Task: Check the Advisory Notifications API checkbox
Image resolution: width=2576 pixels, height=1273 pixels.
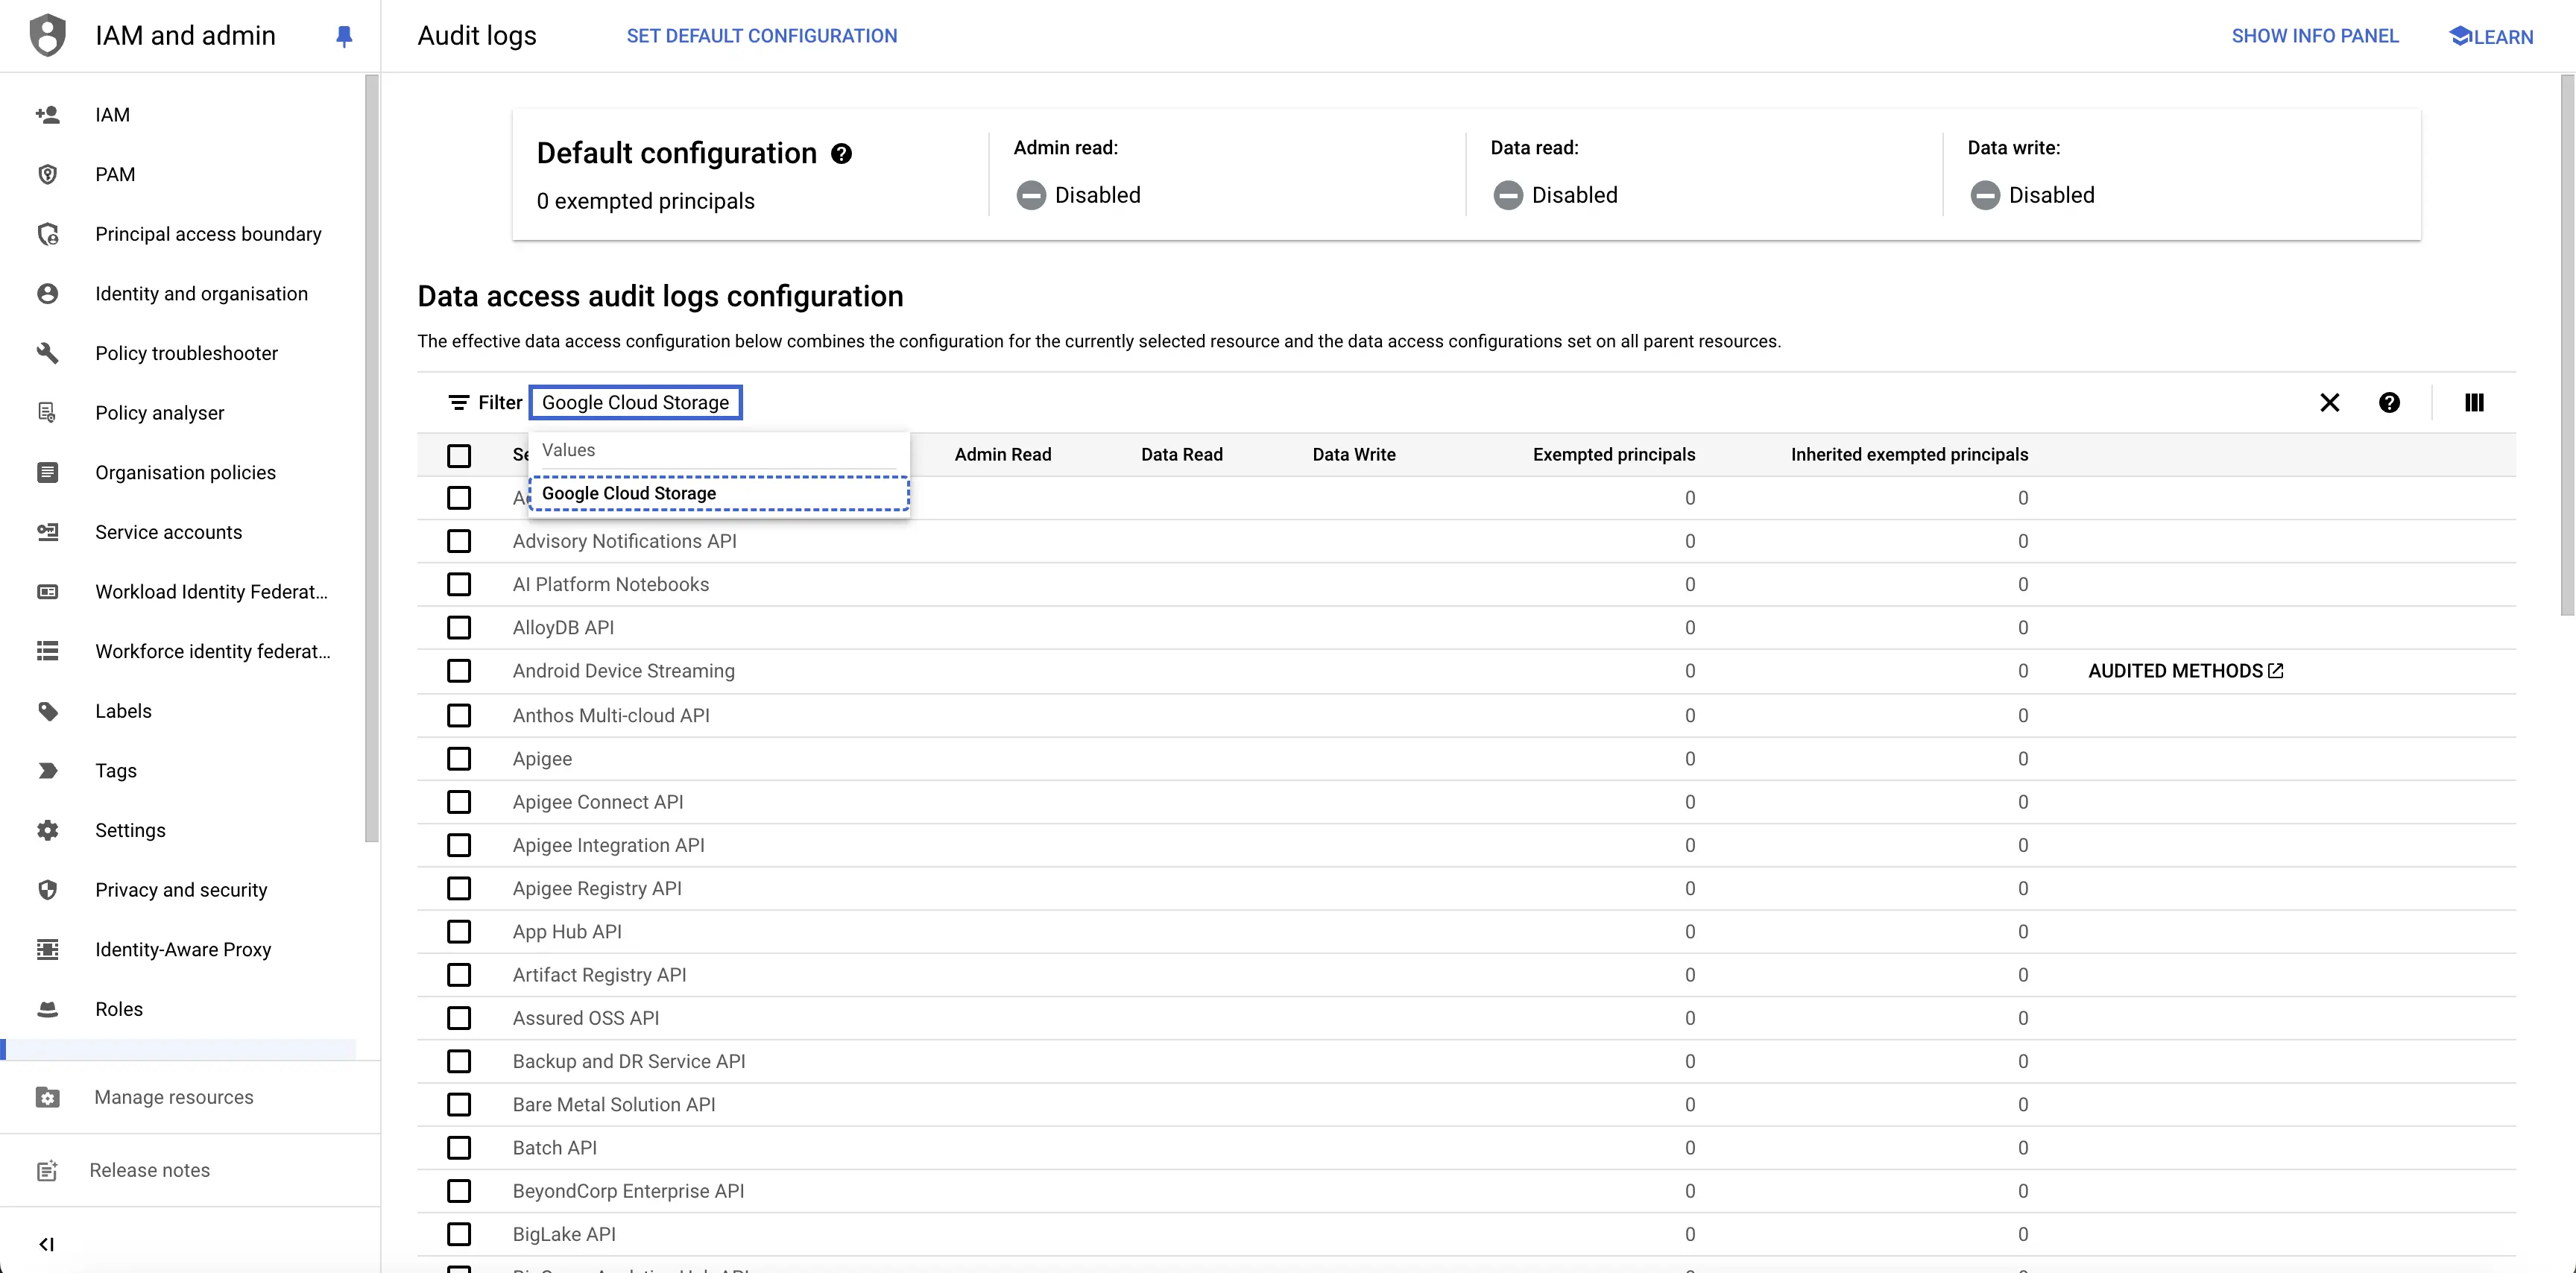Action: tap(458, 541)
